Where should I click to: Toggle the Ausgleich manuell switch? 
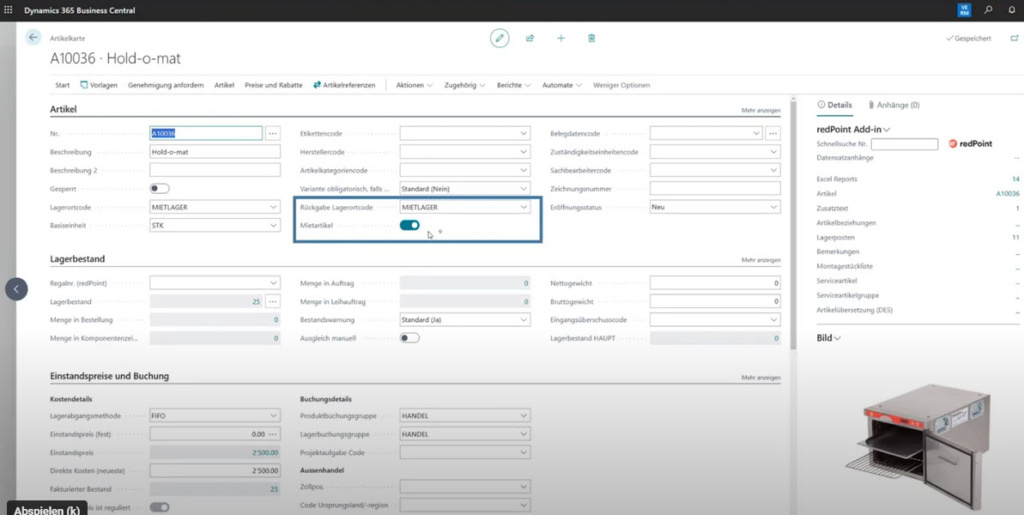click(409, 338)
